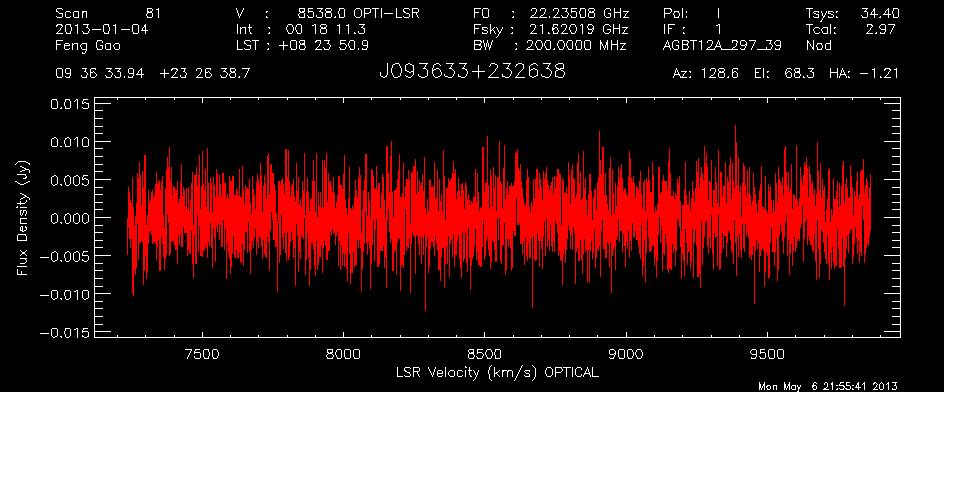Select the F0 frequency 22.23508 GHz

click(579, 13)
